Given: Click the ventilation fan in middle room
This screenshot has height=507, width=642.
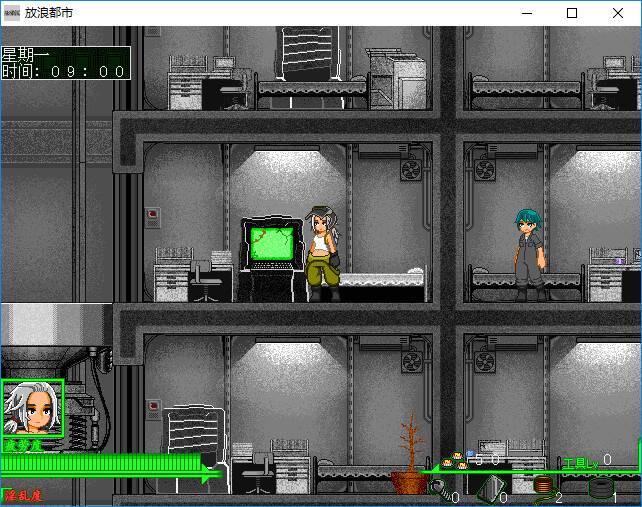Looking at the screenshot, I should point(411,170).
